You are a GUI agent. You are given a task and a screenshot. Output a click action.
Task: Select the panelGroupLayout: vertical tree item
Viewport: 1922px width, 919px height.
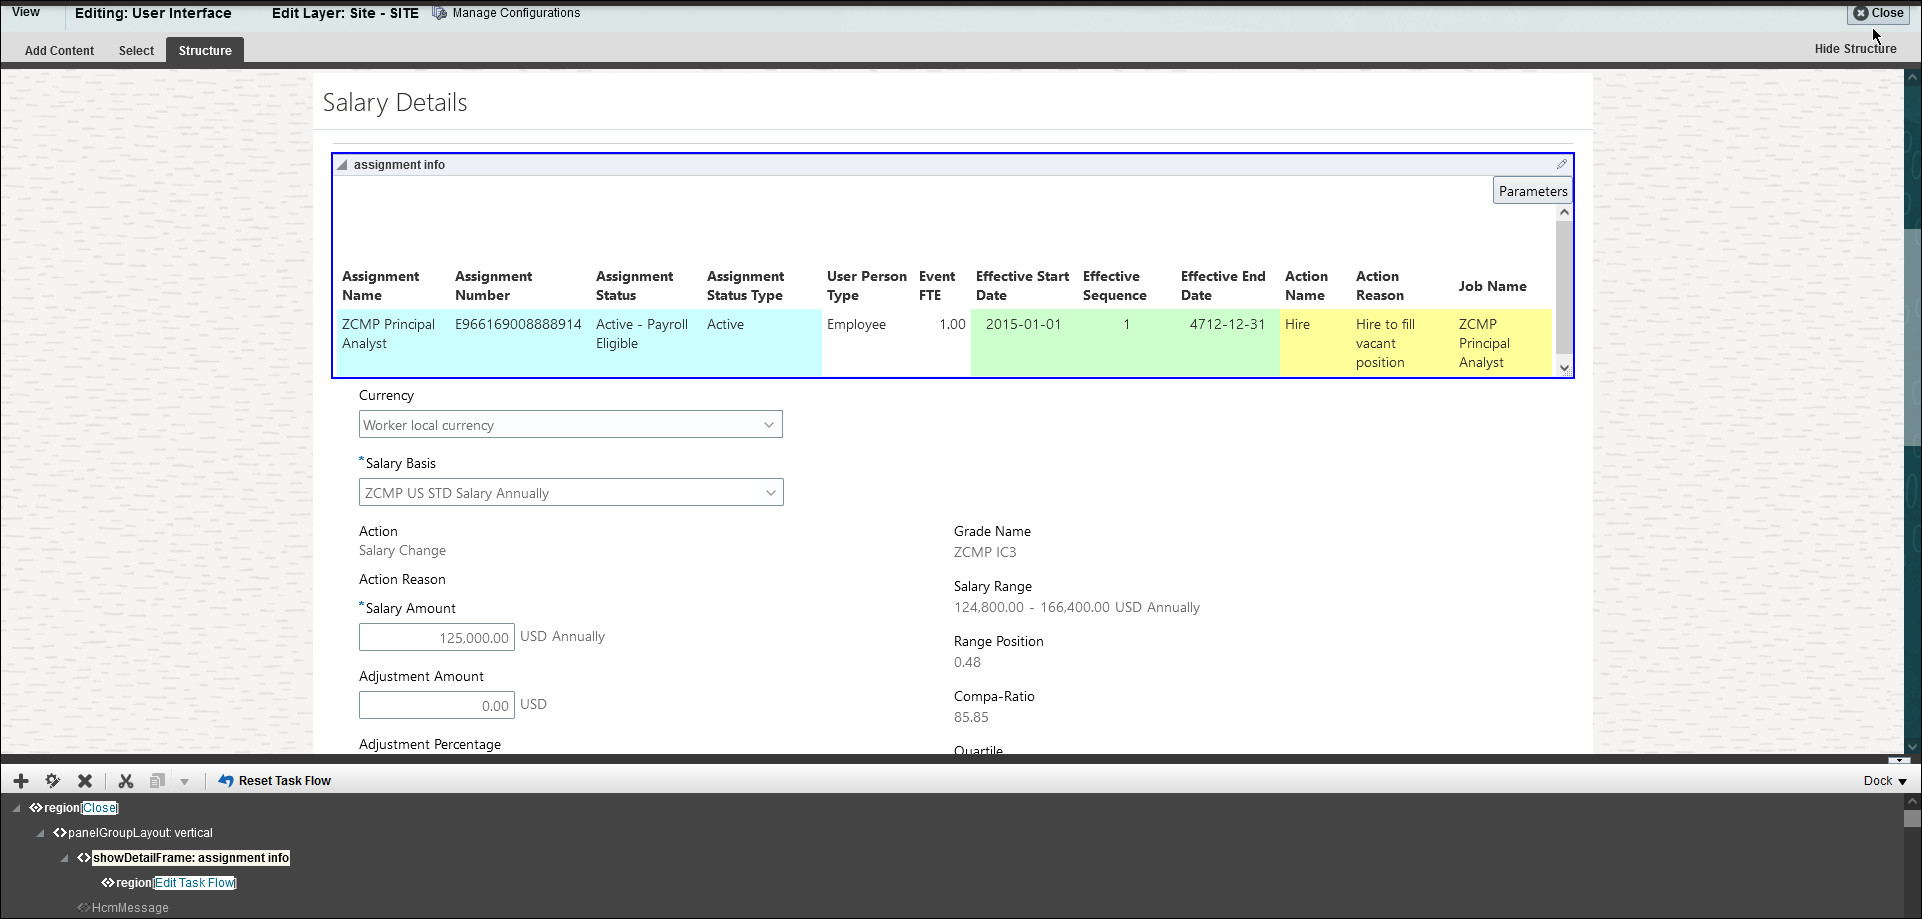coord(140,833)
